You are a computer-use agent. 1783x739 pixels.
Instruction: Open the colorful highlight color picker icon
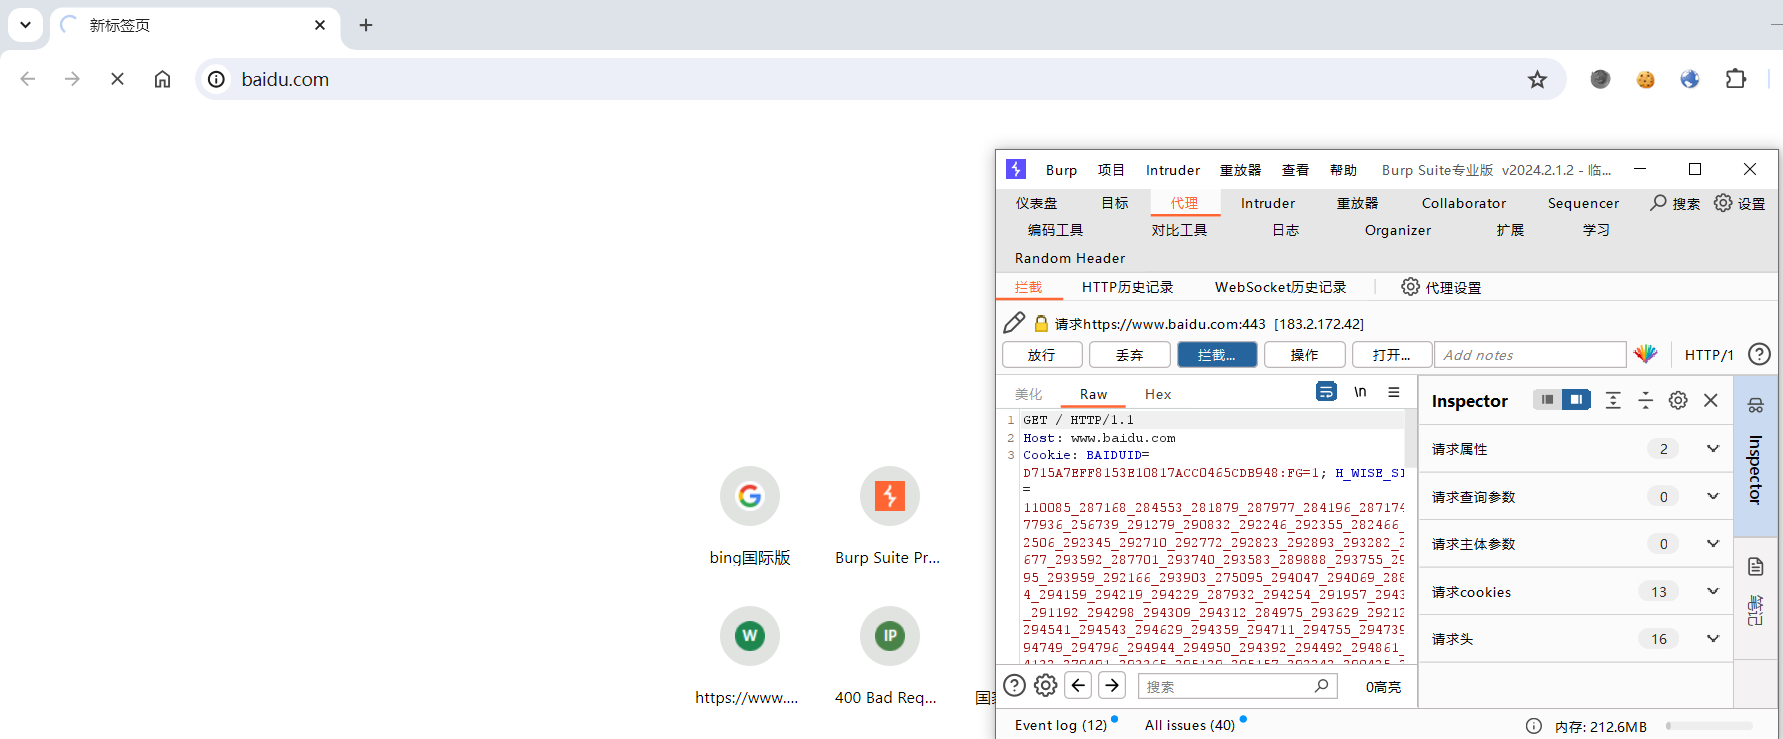[x=1645, y=354]
